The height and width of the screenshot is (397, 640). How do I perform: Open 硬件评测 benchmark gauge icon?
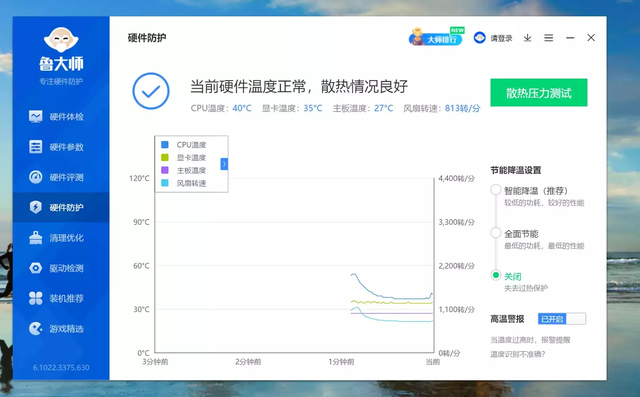point(36,177)
